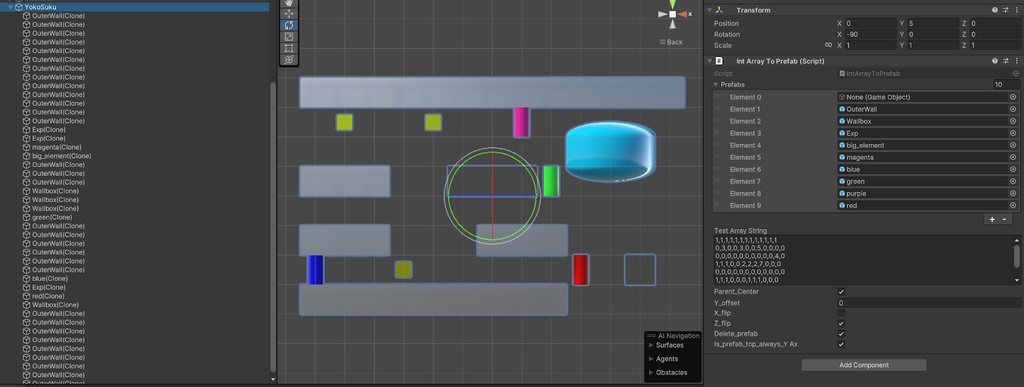The height and width of the screenshot is (387, 1024).
Task: Select the Move tool in scene toolbar
Action: pyautogui.click(x=289, y=14)
